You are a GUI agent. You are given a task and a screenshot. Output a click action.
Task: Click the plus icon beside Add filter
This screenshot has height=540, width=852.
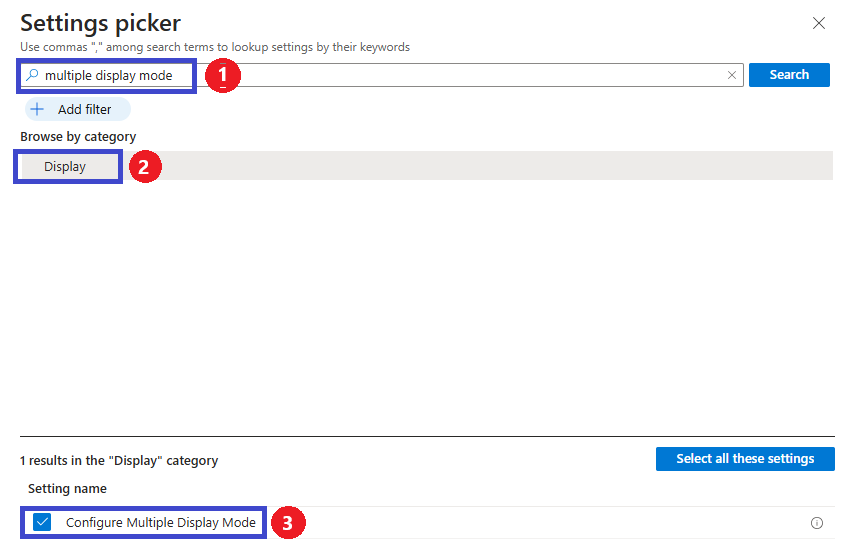tap(37, 109)
